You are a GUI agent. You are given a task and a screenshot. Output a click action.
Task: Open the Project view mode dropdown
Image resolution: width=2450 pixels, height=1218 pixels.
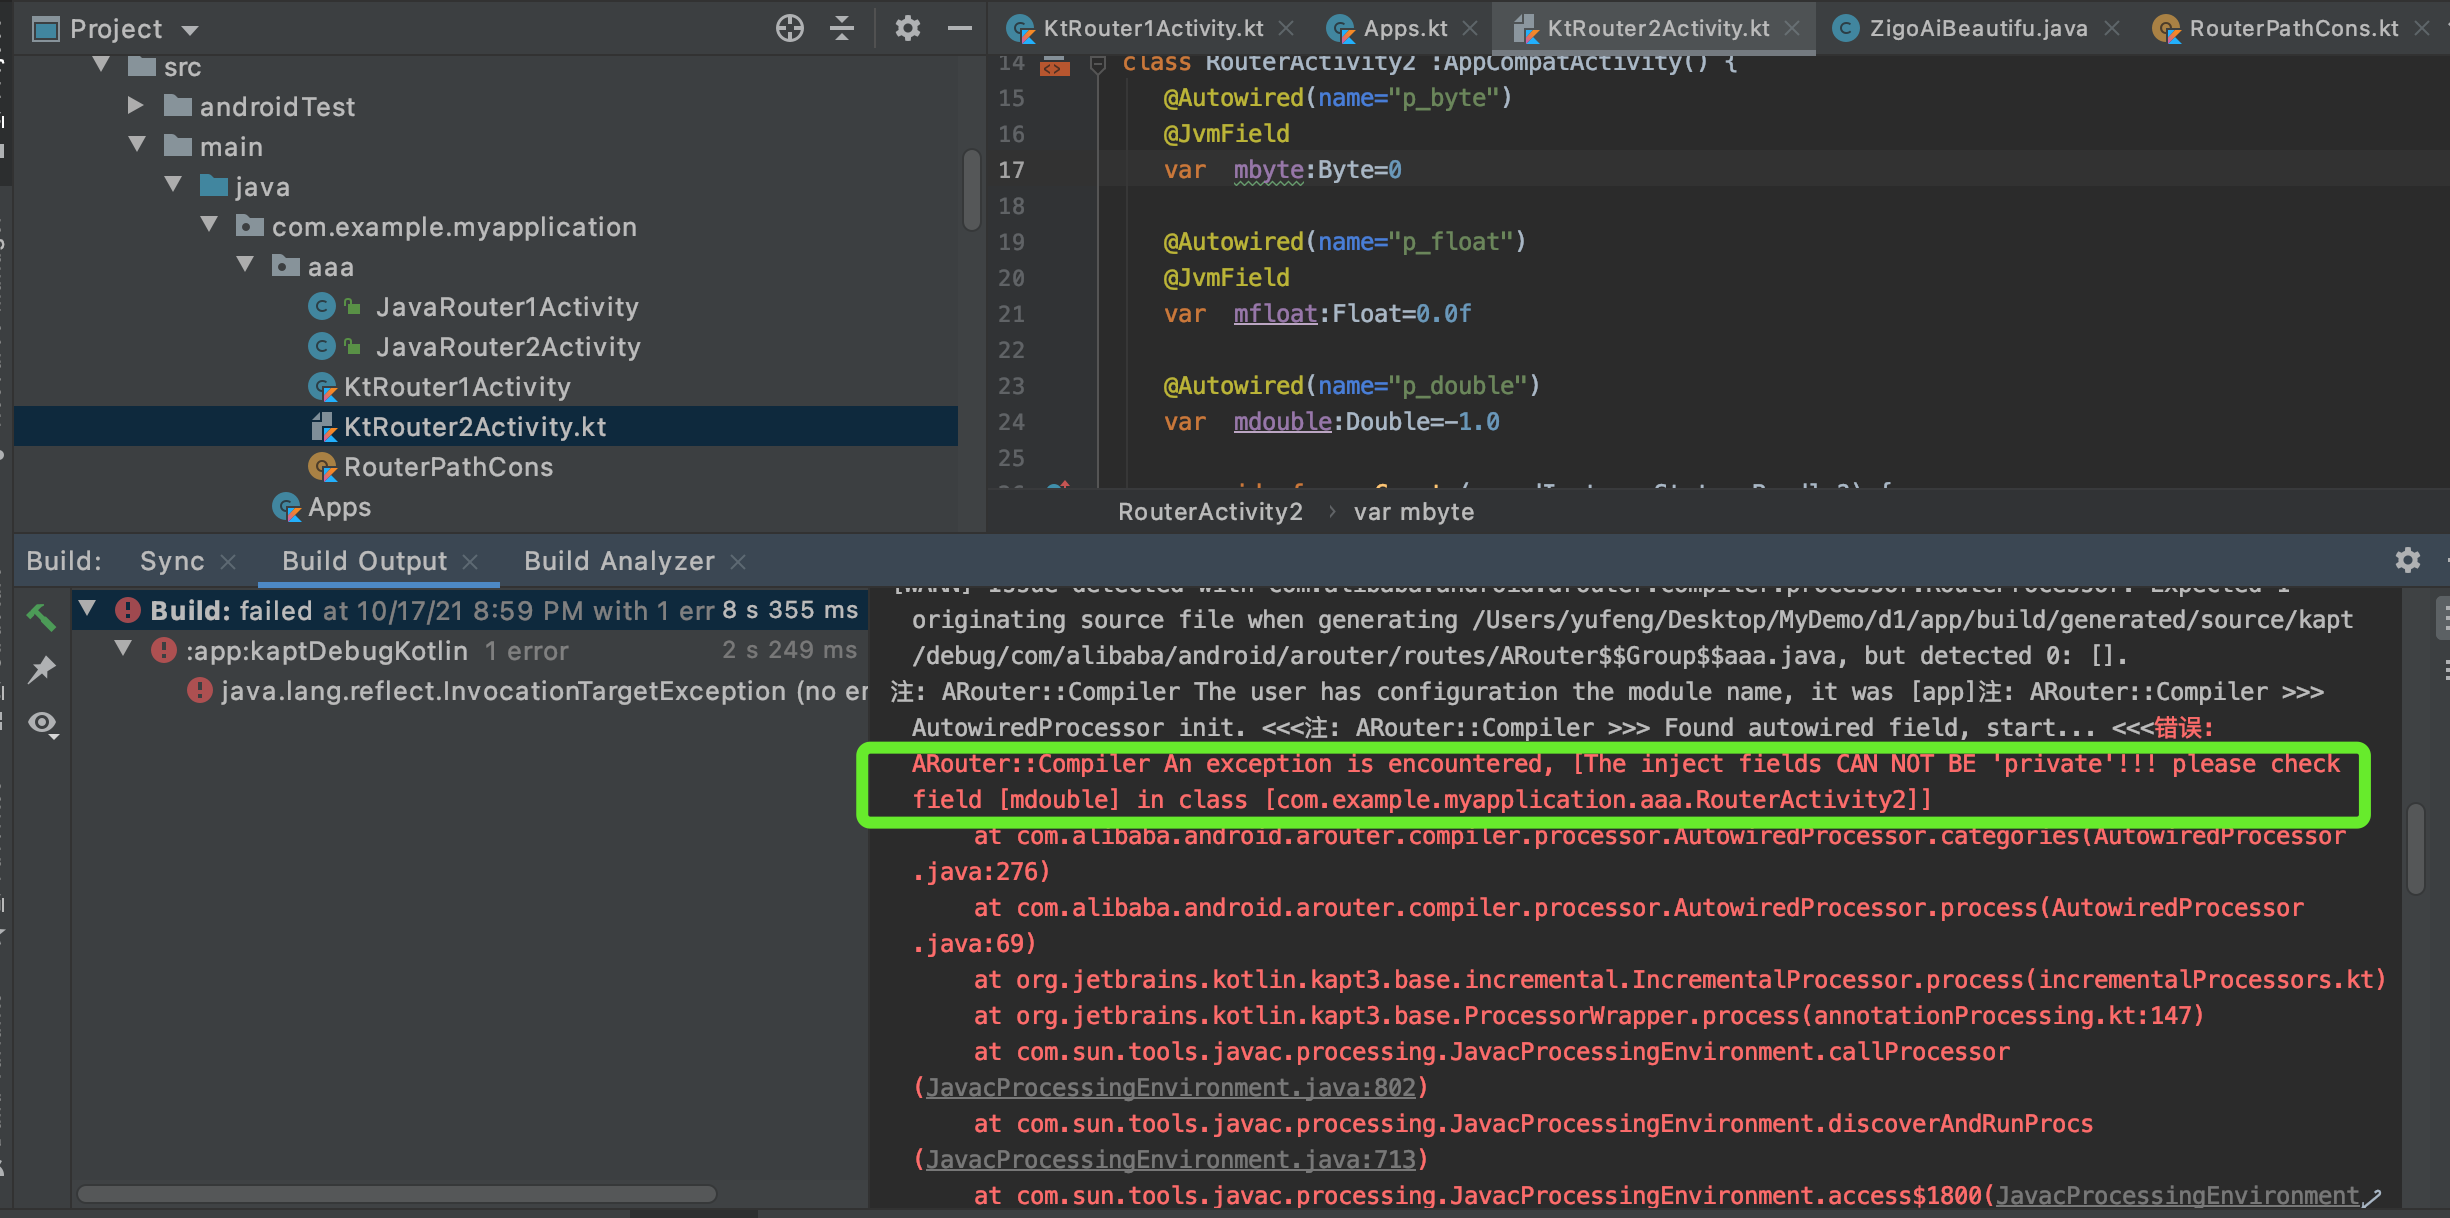click(115, 28)
